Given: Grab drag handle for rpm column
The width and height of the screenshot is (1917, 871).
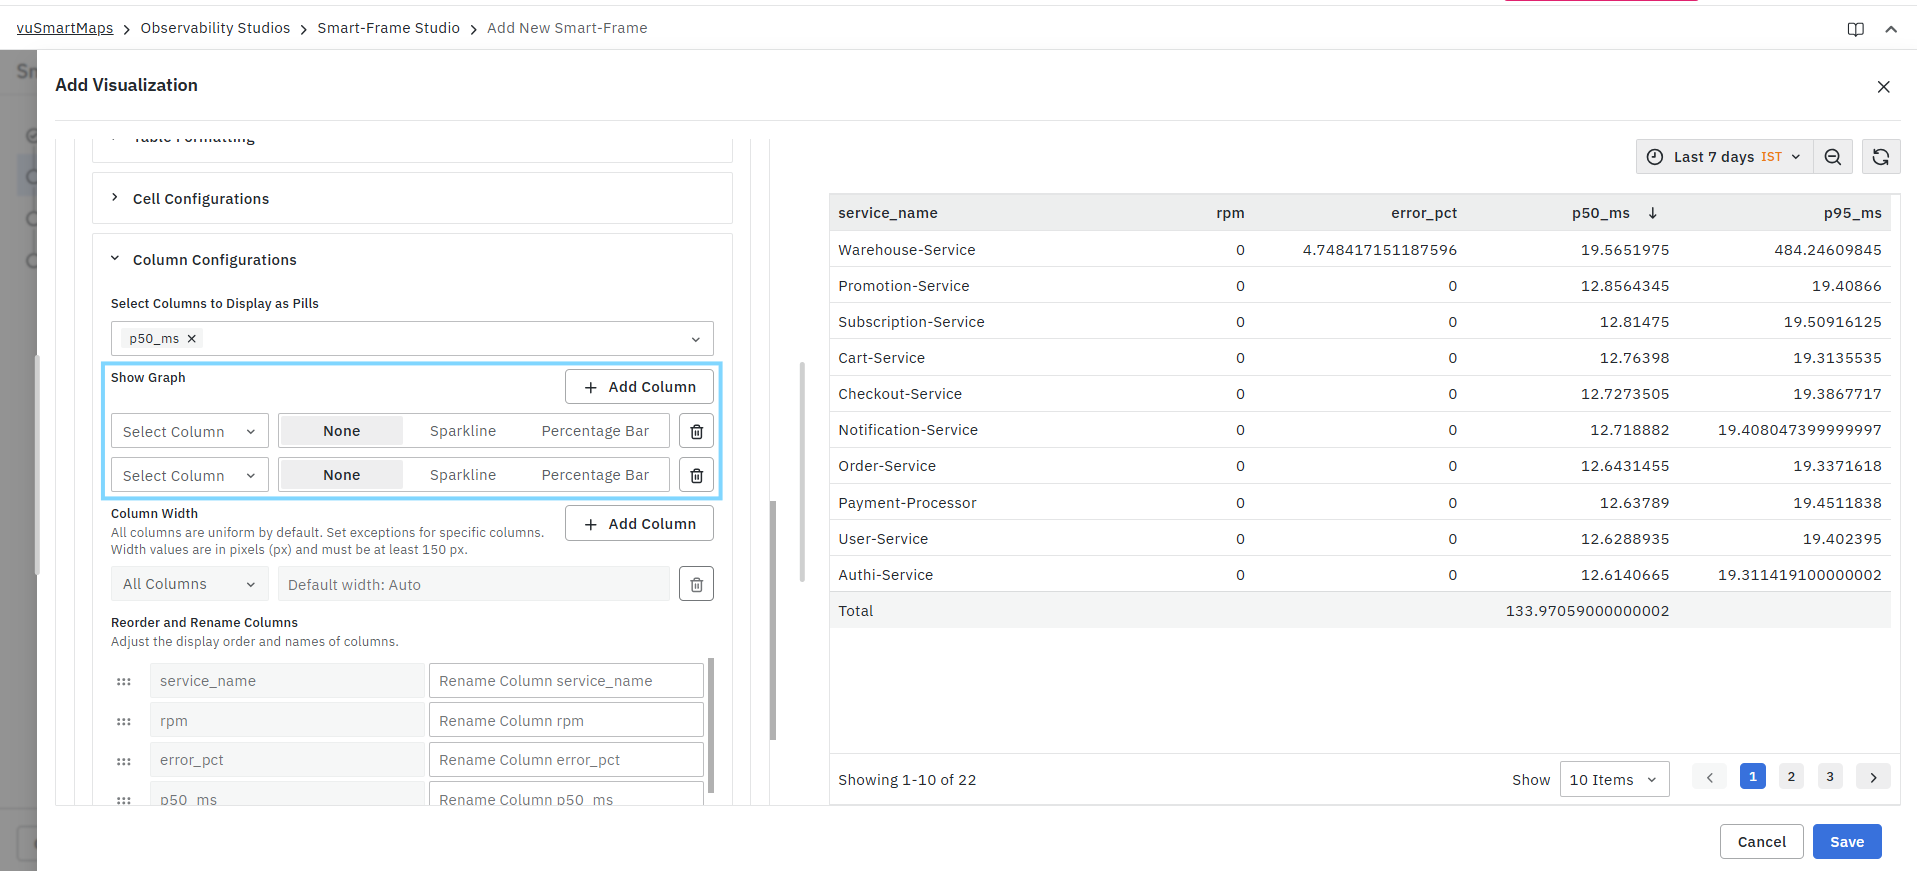Looking at the screenshot, I should pyautogui.click(x=124, y=722).
